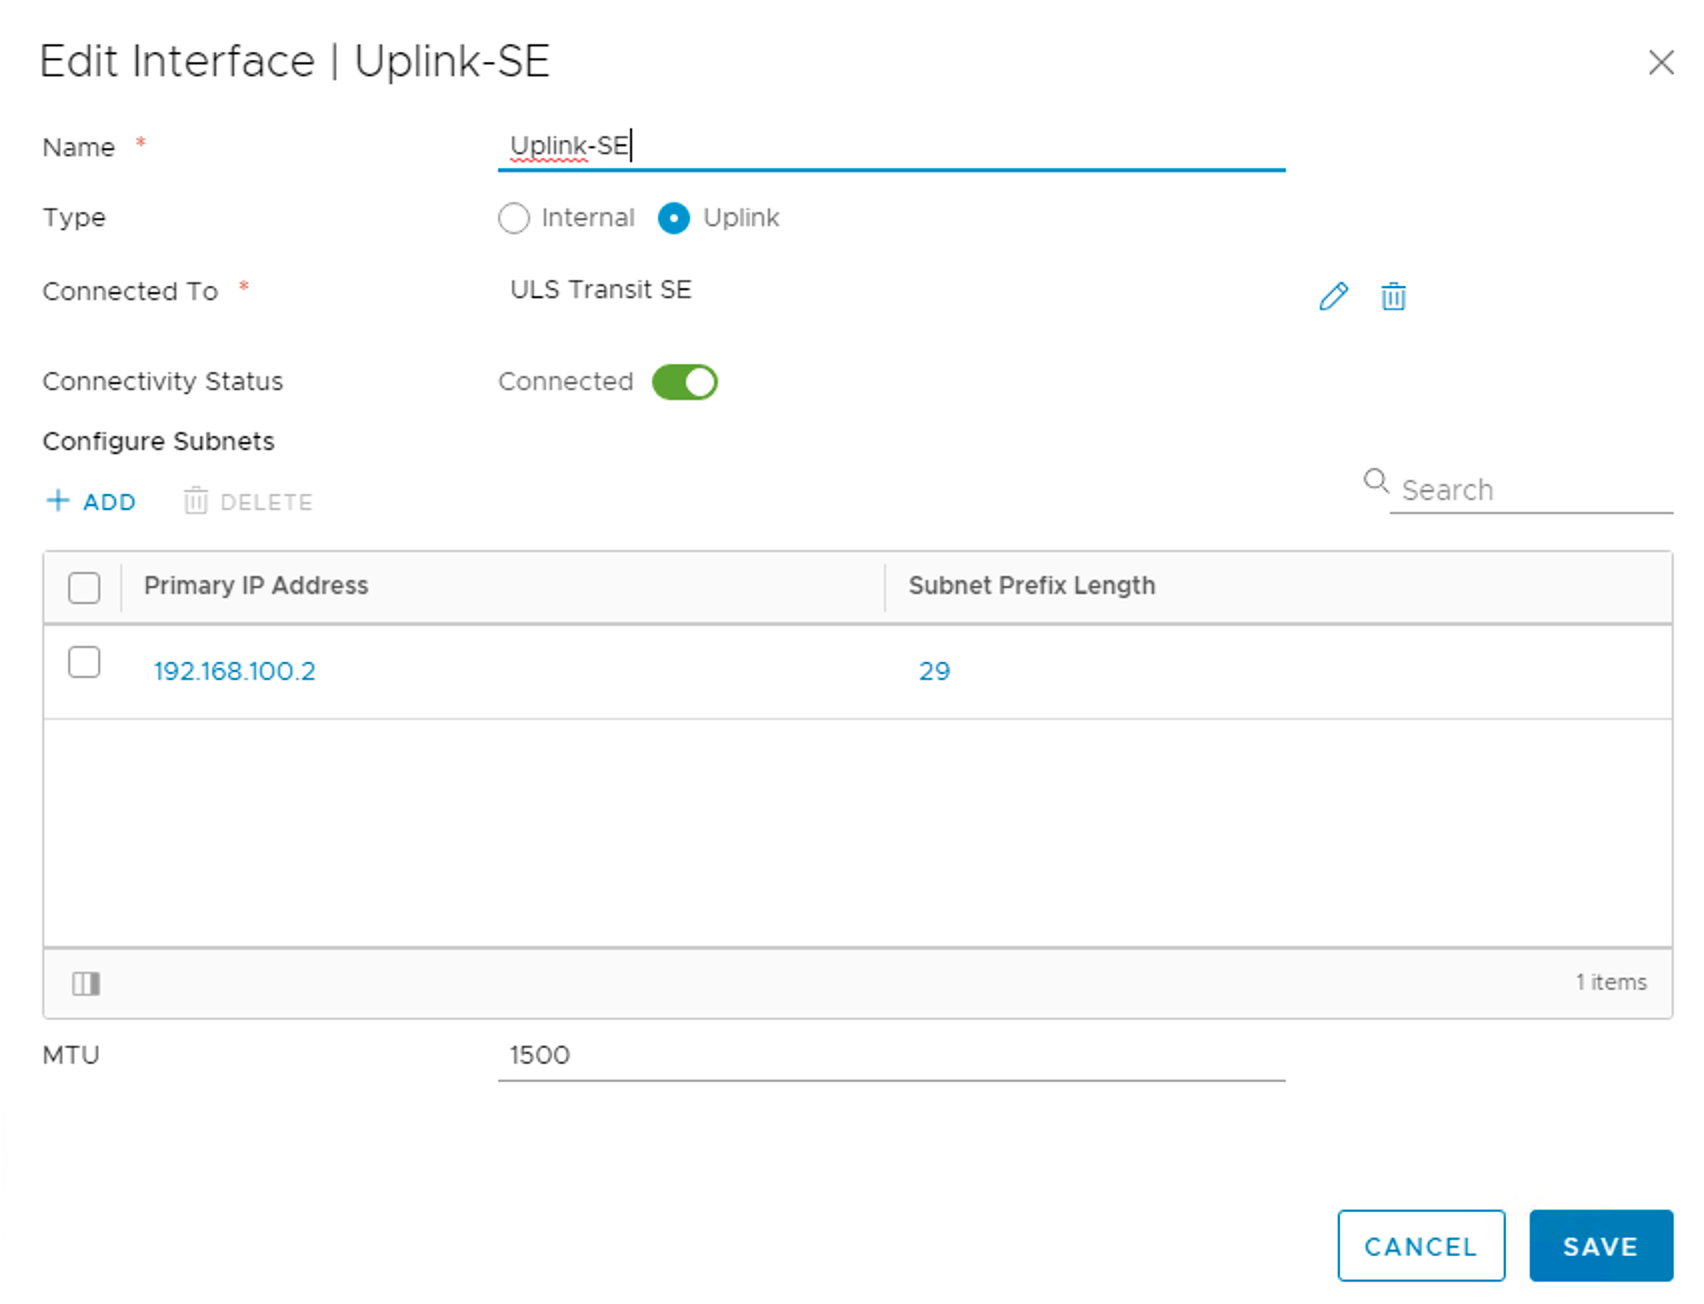Click the 192.168.100.2 IP address link

tap(234, 671)
